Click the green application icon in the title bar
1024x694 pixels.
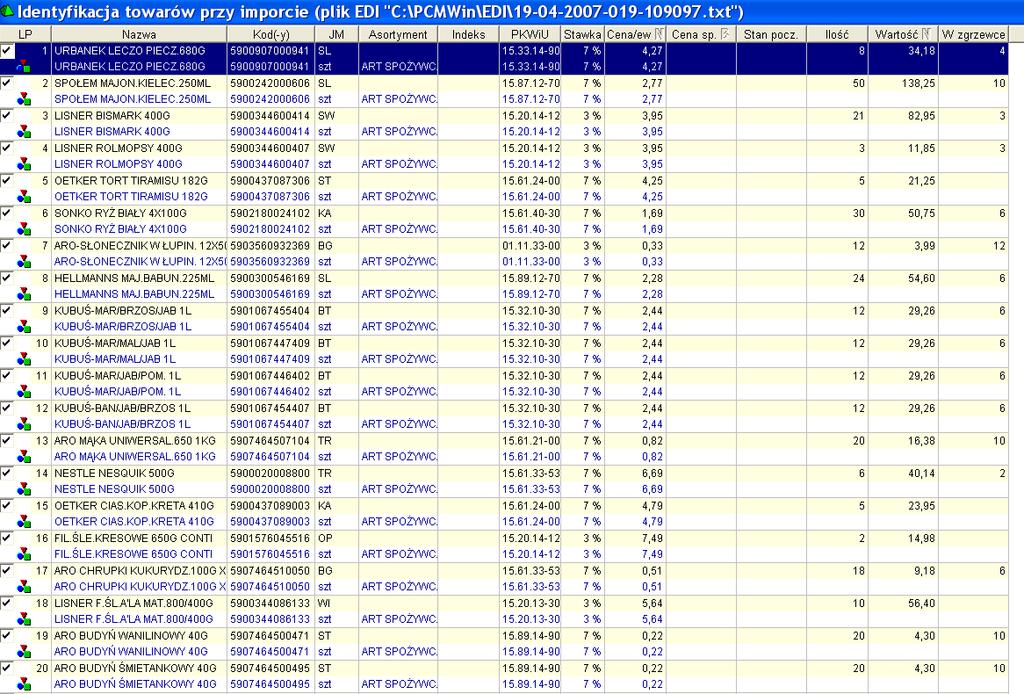7,11
